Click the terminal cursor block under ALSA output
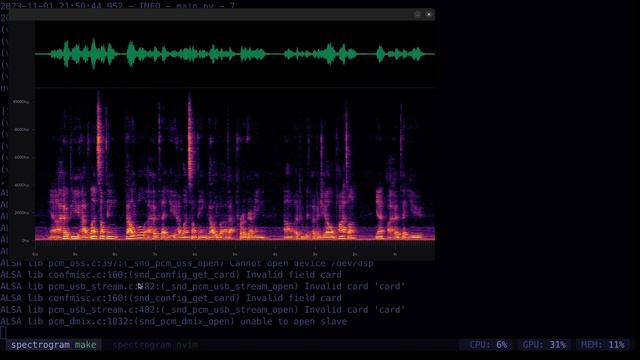 point(3,333)
